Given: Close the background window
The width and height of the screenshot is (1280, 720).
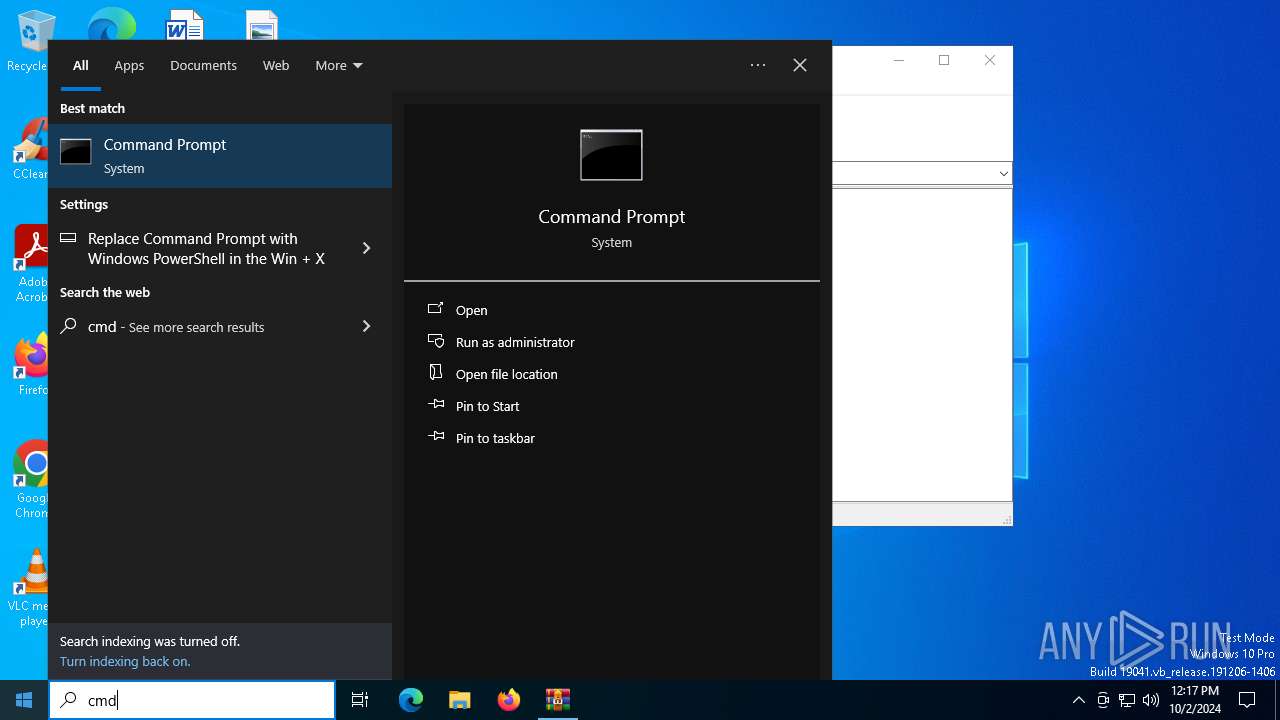Looking at the screenshot, I should [990, 60].
